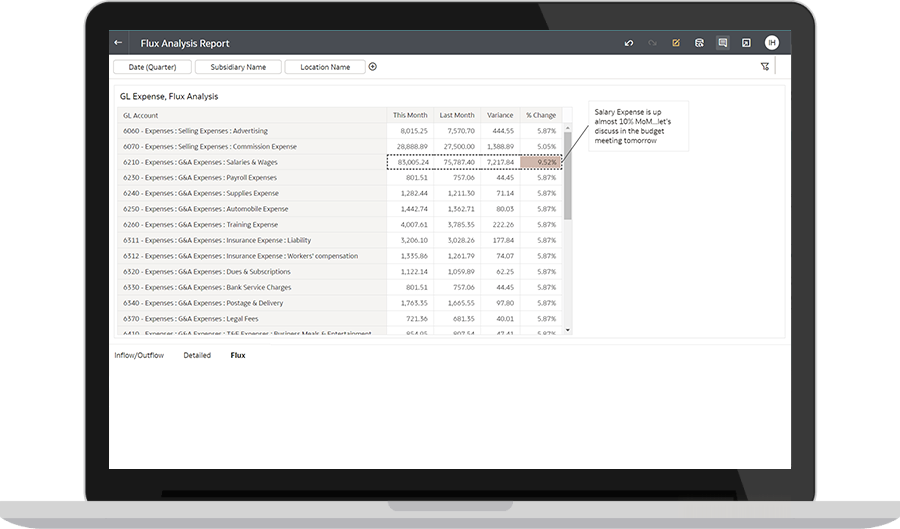
Task: Click the 7,570.70 Last Month value
Action: pyautogui.click(x=461, y=131)
